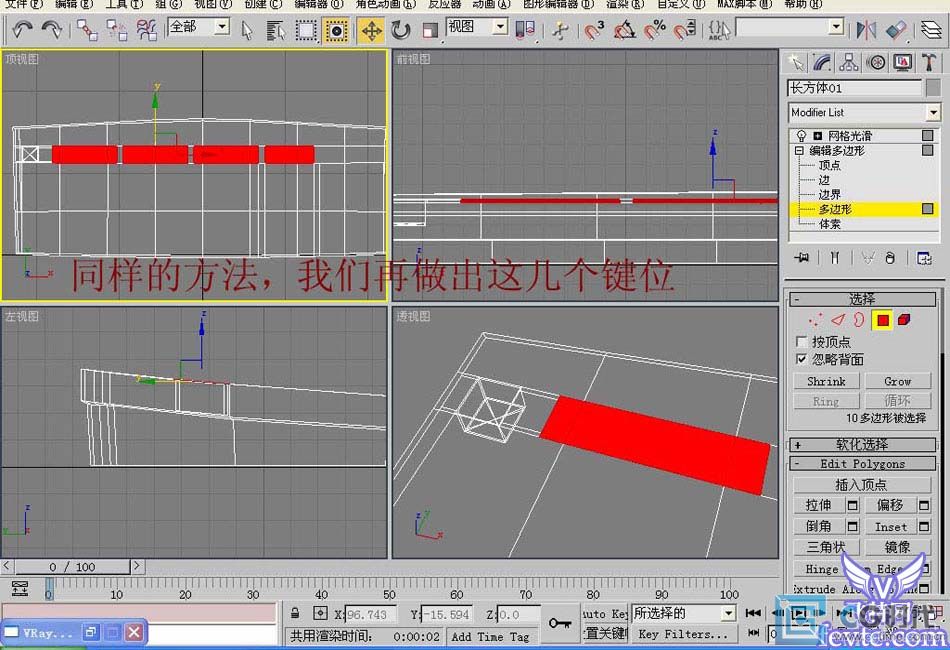Viewport: 950px width, 650px height.
Task: Toggle Spinner Snap icon
Action: pyautogui.click(x=685, y=29)
